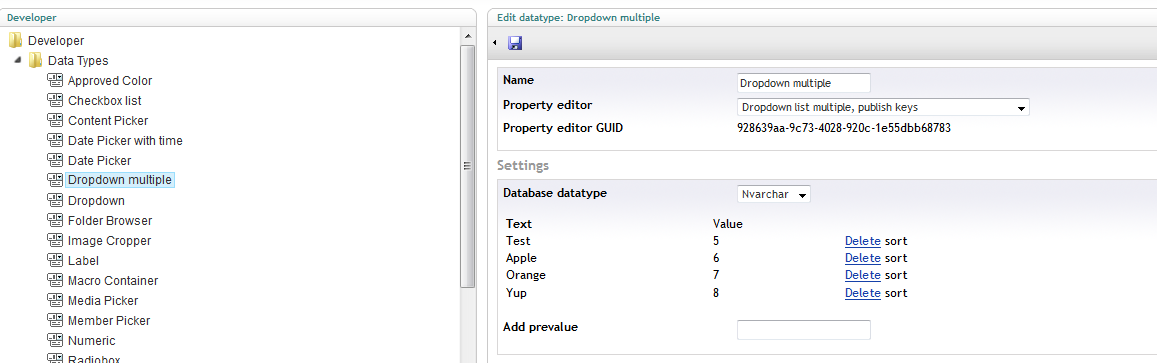Delete the Orange prevalue
Image resolution: width=1157 pixels, height=363 pixels.
tap(863, 275)
